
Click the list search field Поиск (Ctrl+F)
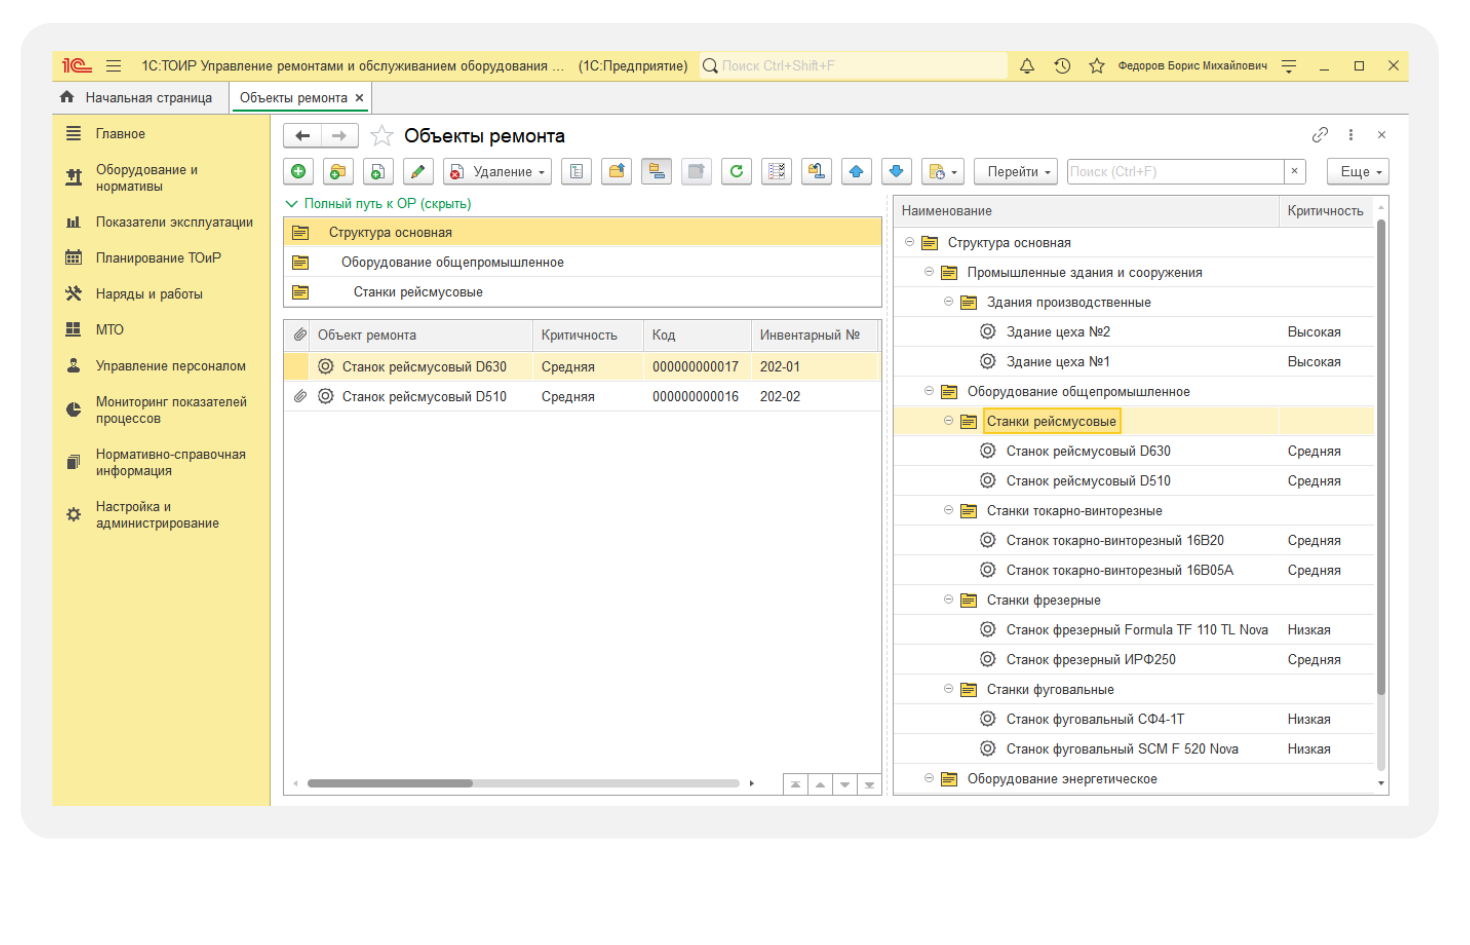click(1175, 172)
